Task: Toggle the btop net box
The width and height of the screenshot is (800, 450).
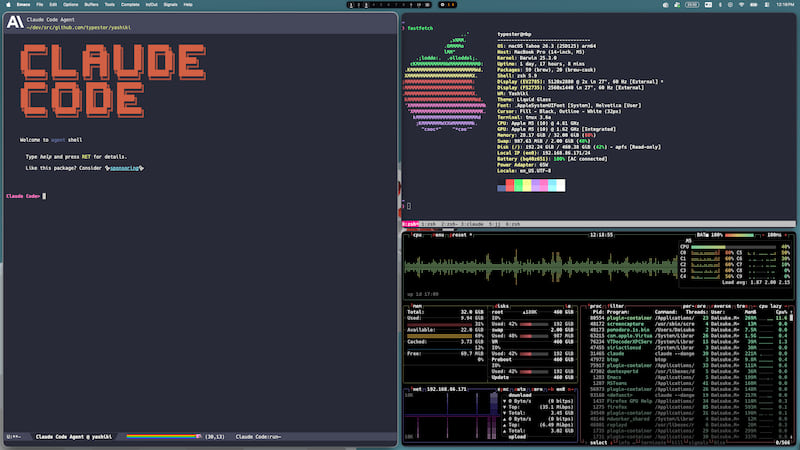Action: 417,389
